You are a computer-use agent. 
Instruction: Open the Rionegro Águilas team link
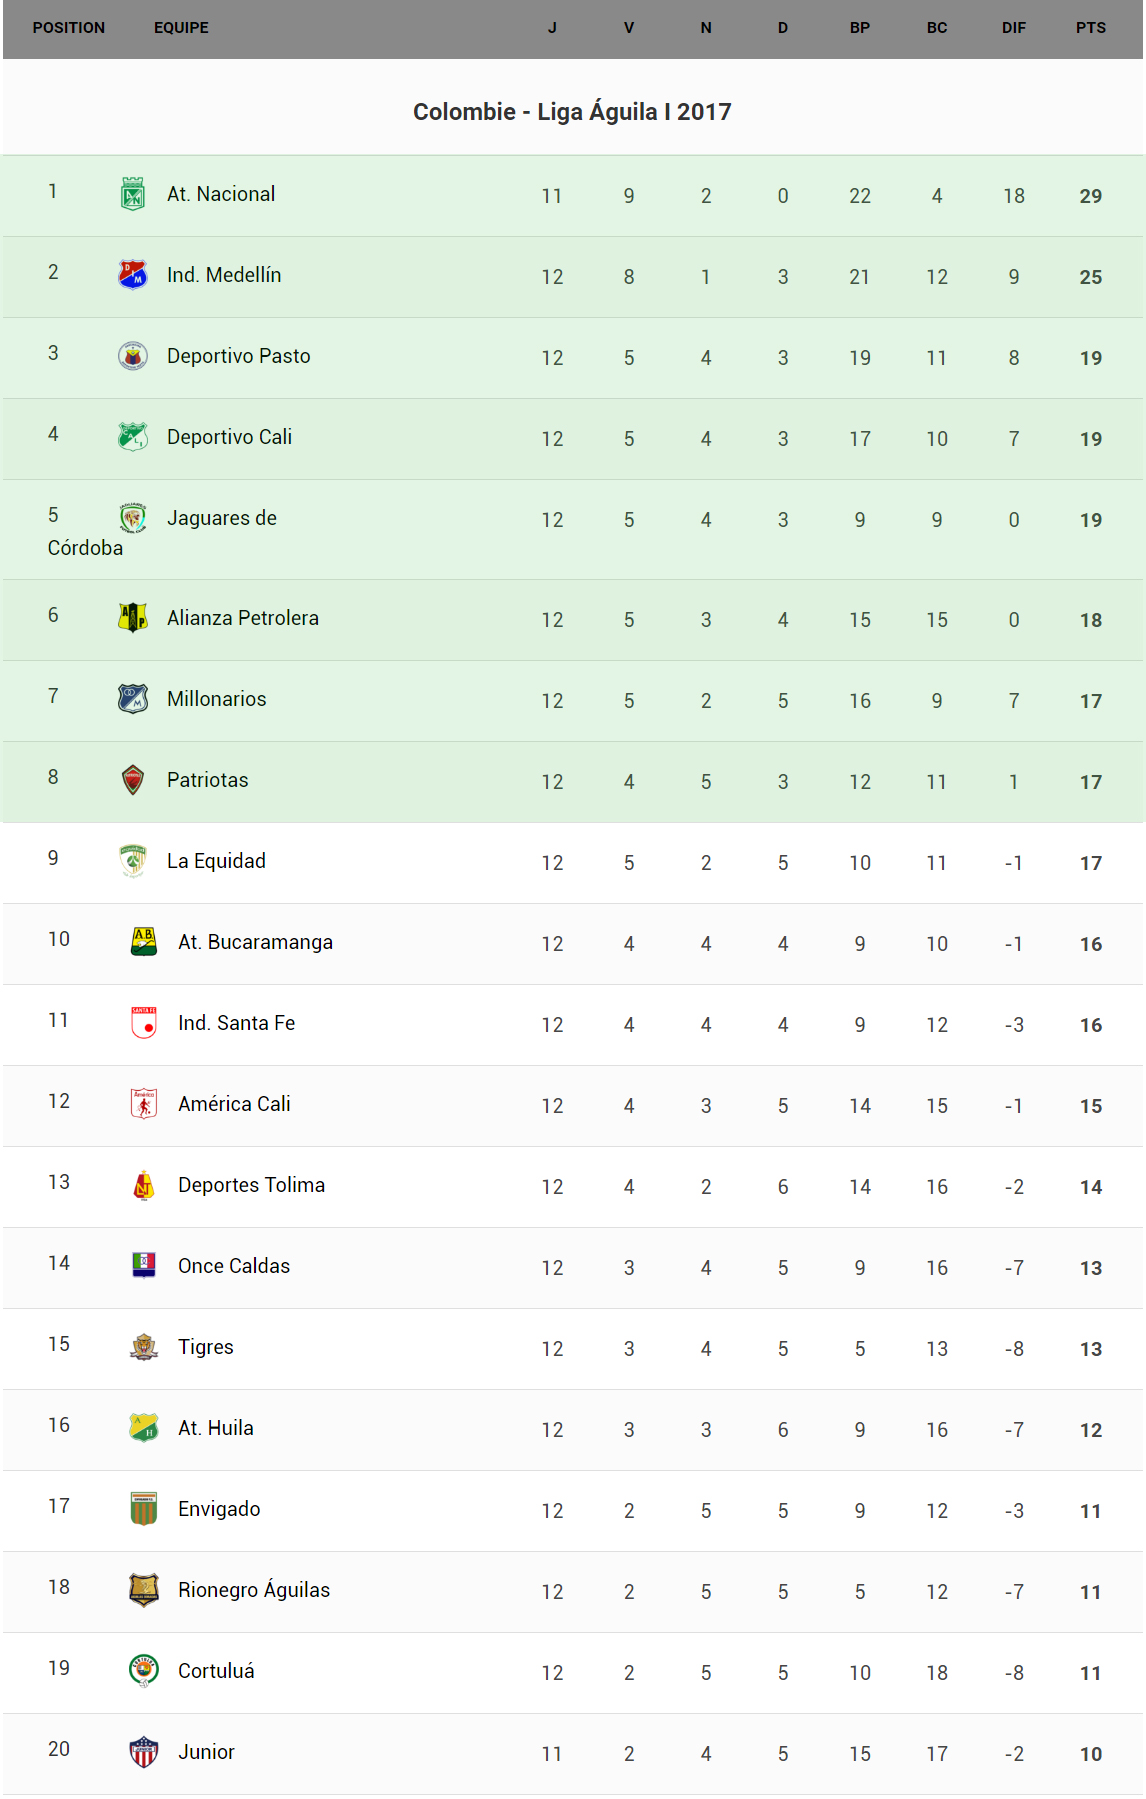pyautogui.click(x=253, y=1590)
